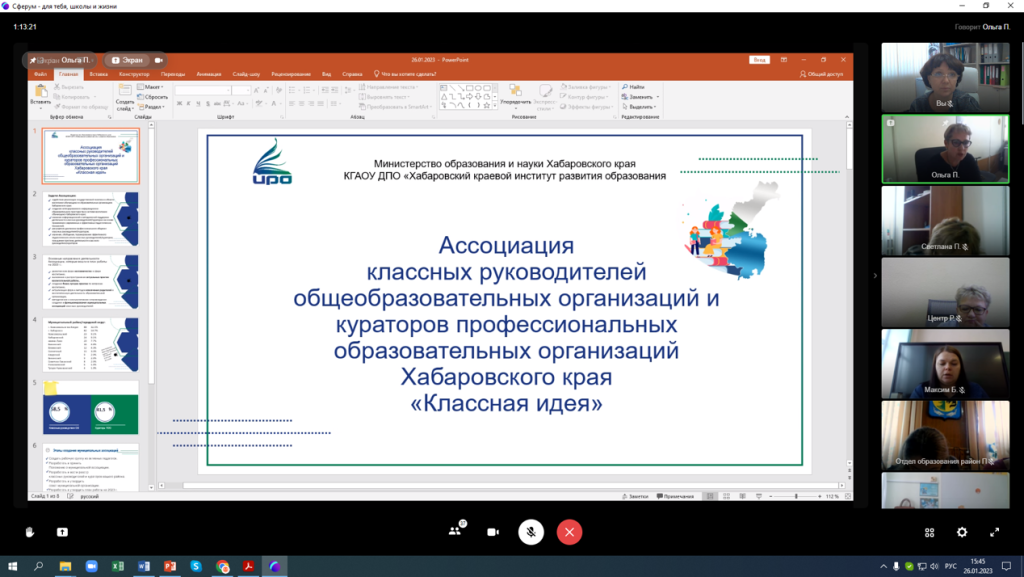1024x577 pixels.
Task: Open the Слайд-шоу ribbon tab
Action: pos(246,74)
